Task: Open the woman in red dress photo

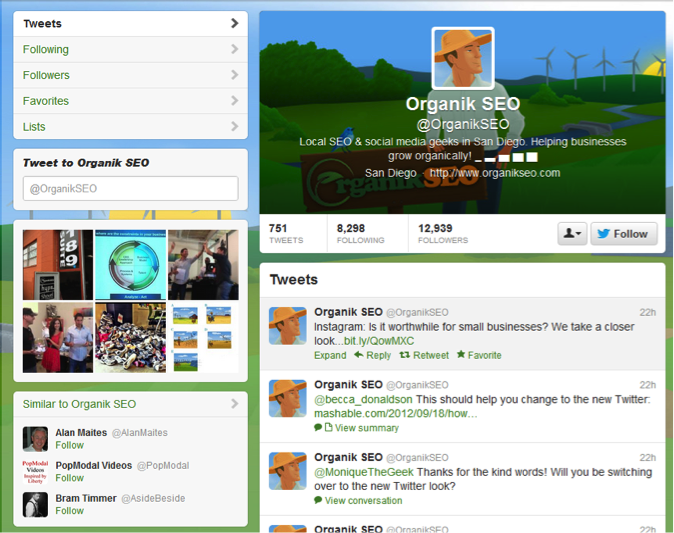Action: pyautogui.click(x=58, y=337)
